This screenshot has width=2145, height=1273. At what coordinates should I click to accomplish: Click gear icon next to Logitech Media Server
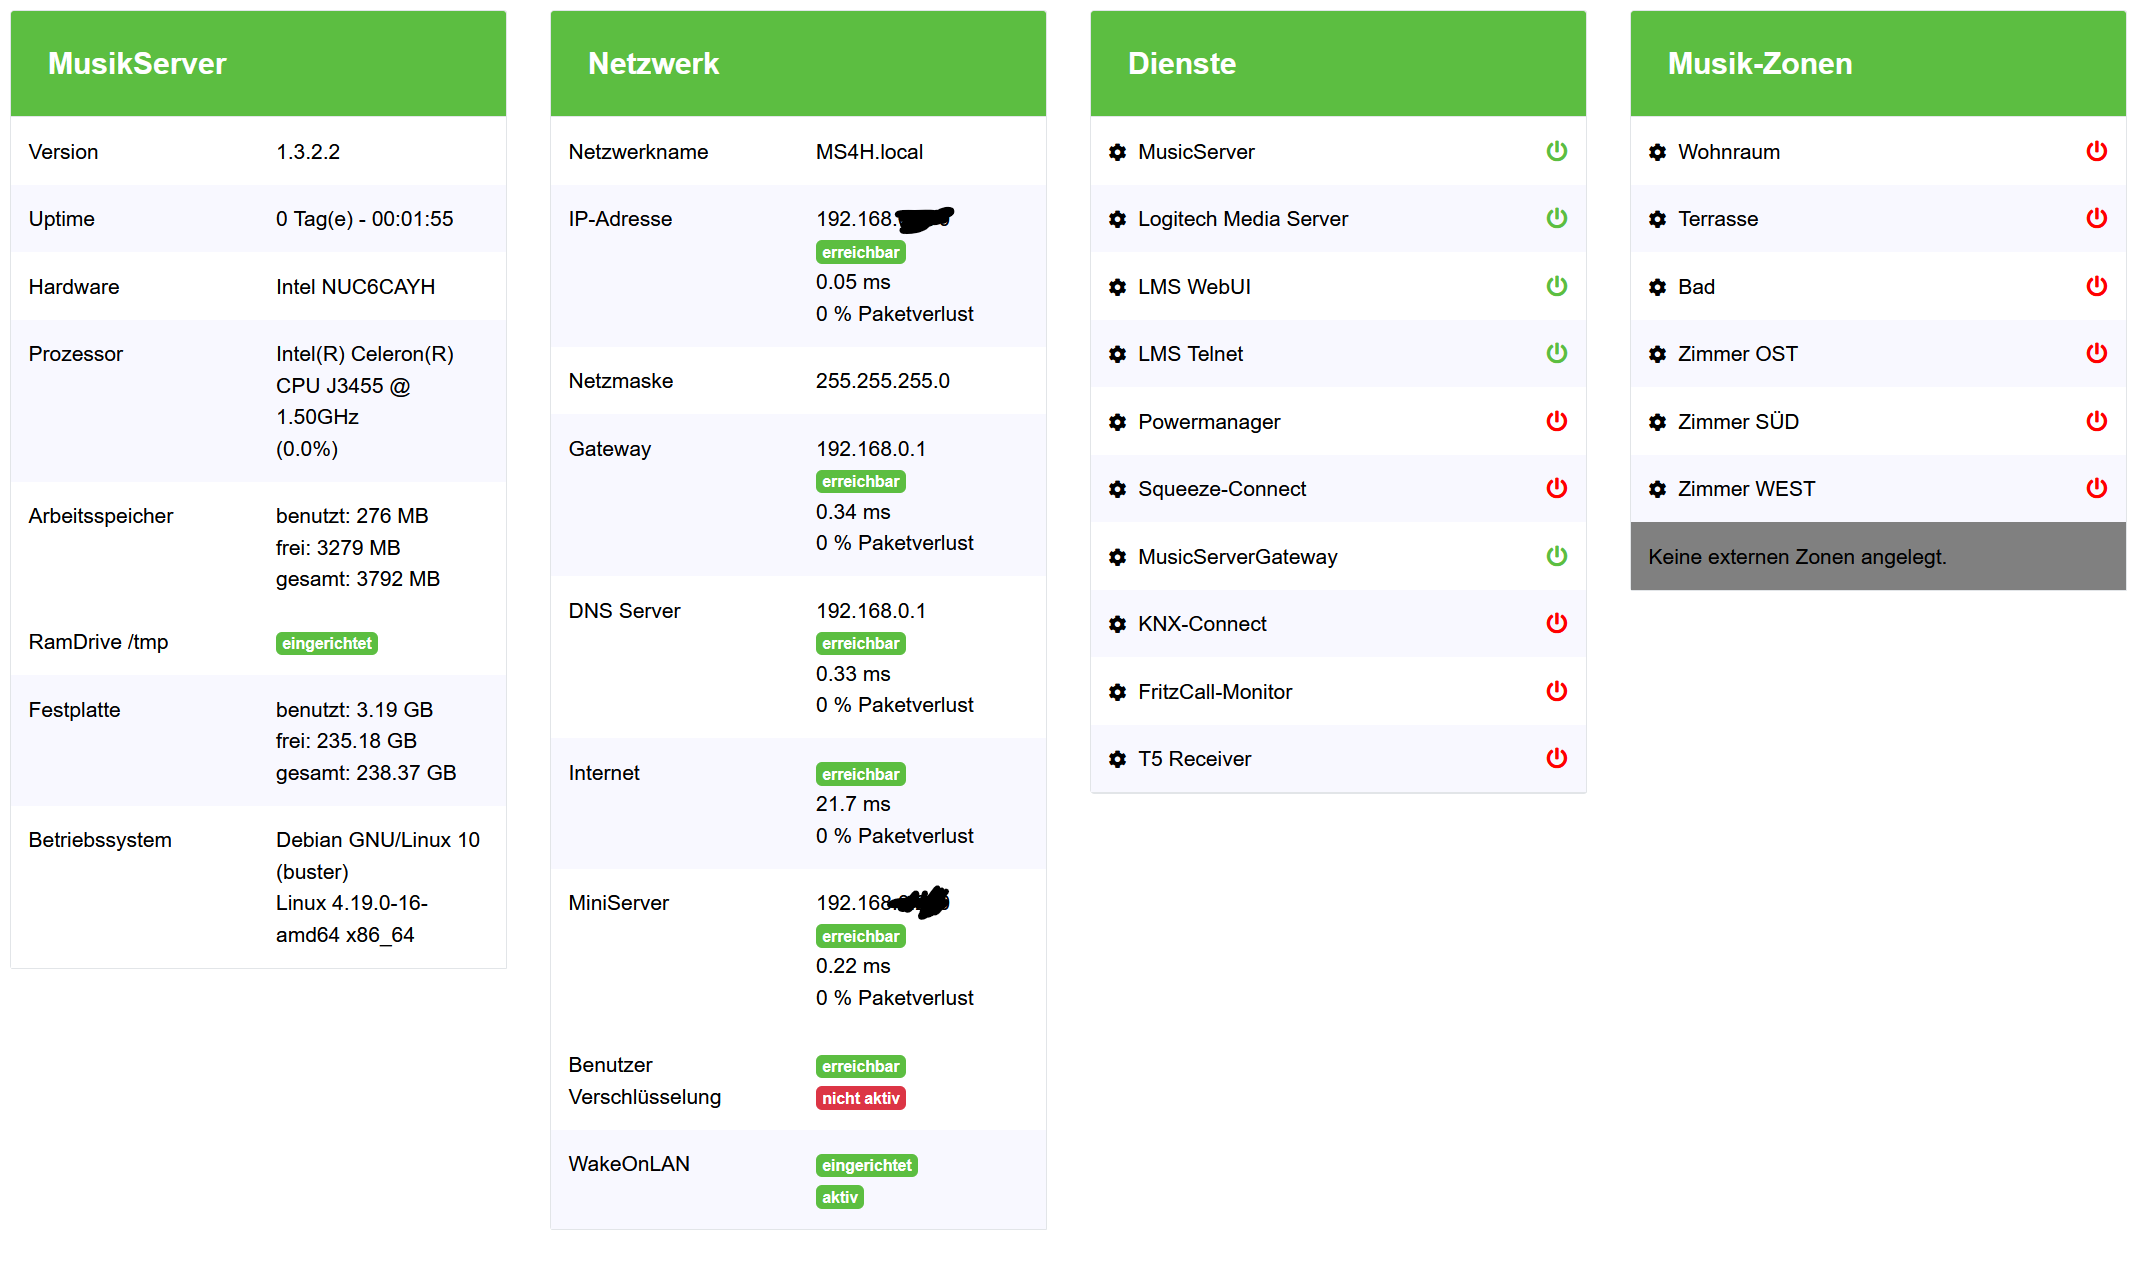tap(1117, 219)
